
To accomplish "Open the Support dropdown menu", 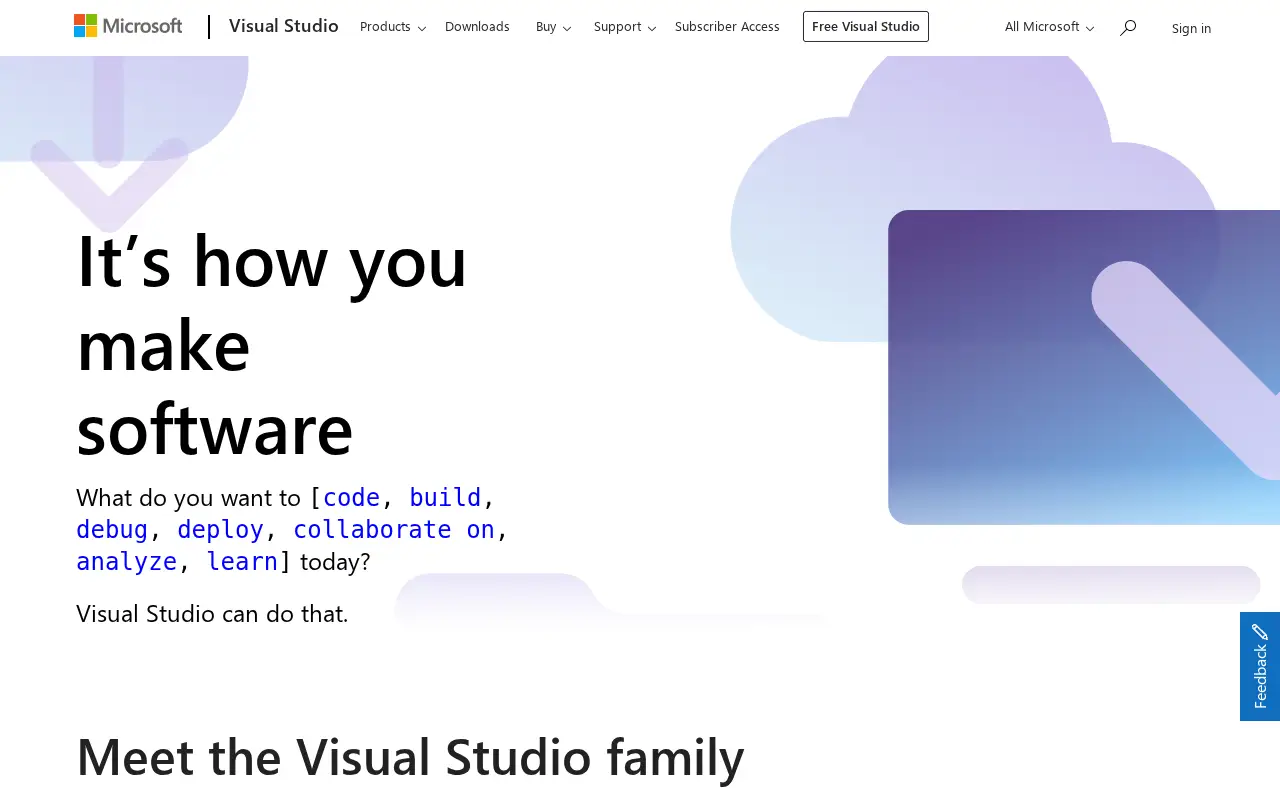I will click(x=625, y=27).
